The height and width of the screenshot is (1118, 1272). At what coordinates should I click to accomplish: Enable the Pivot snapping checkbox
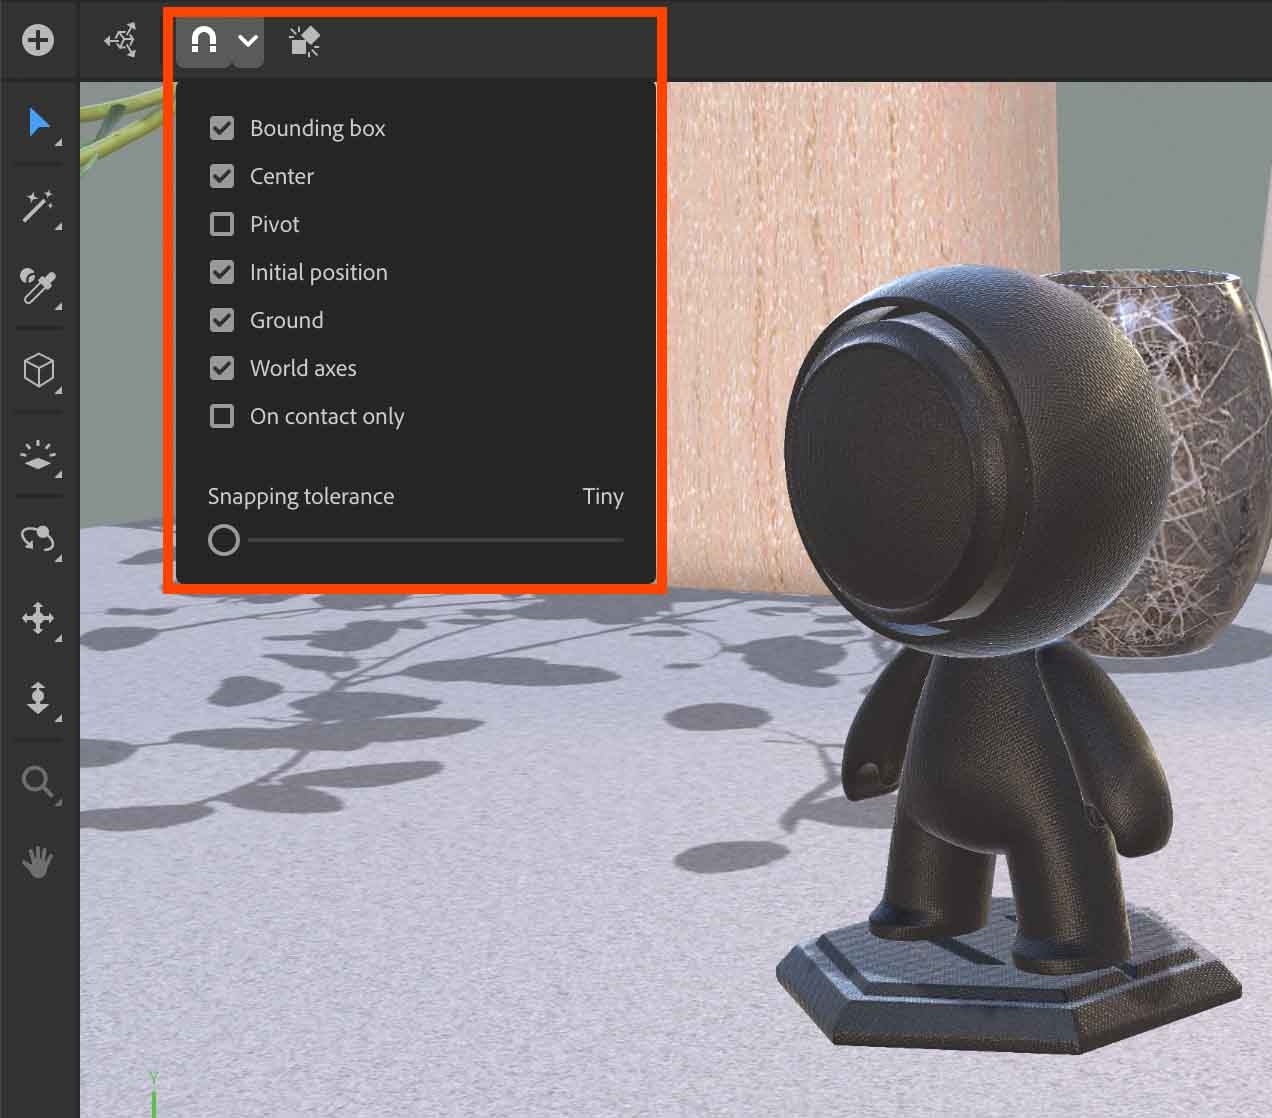click(x=222, y=224)
